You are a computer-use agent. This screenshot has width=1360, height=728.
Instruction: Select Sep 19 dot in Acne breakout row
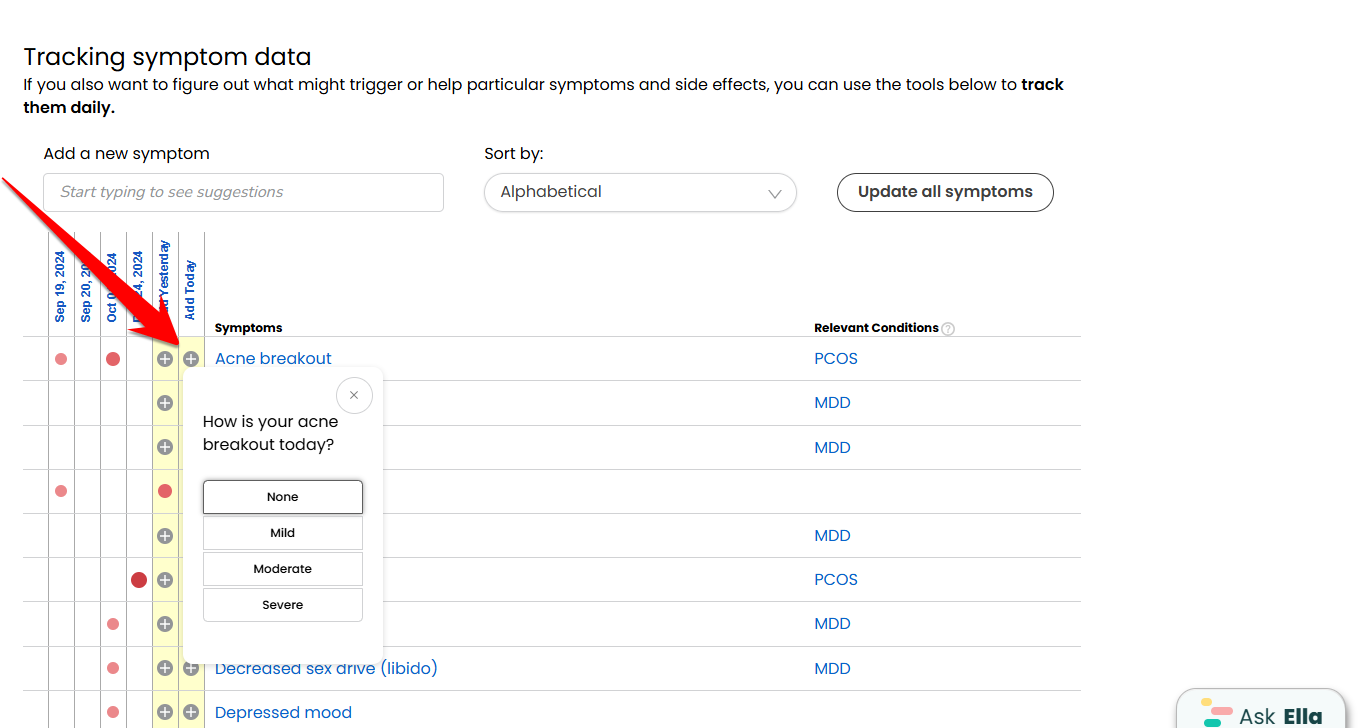[x=61, y=359]
